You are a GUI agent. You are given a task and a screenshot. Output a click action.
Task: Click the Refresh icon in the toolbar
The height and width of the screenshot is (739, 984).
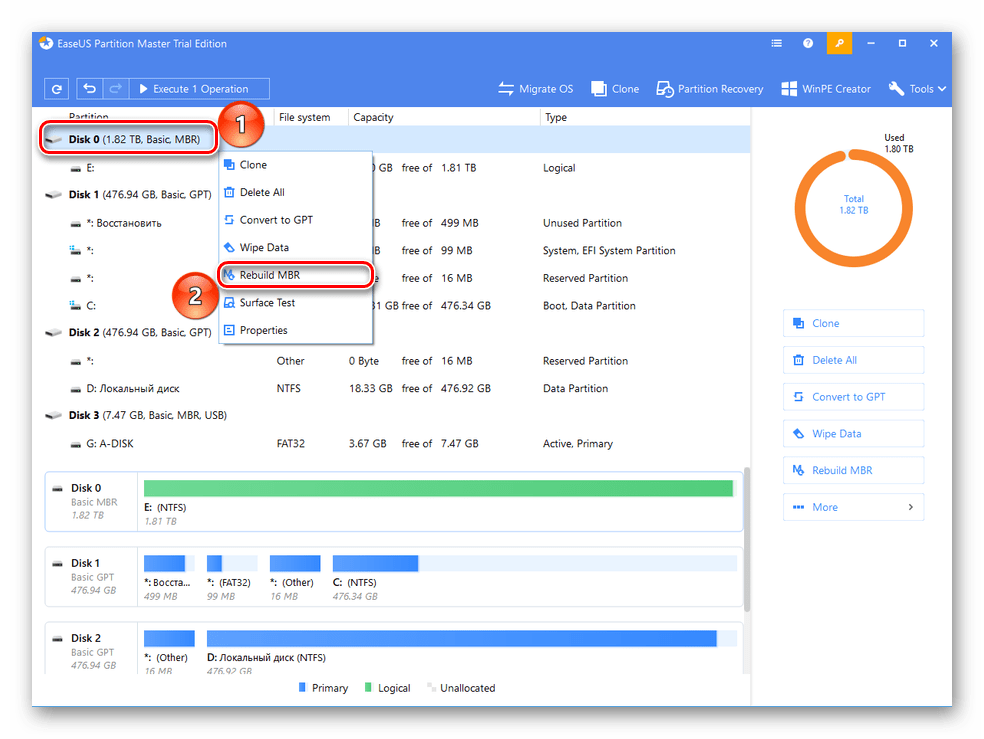tap(57, 89)
